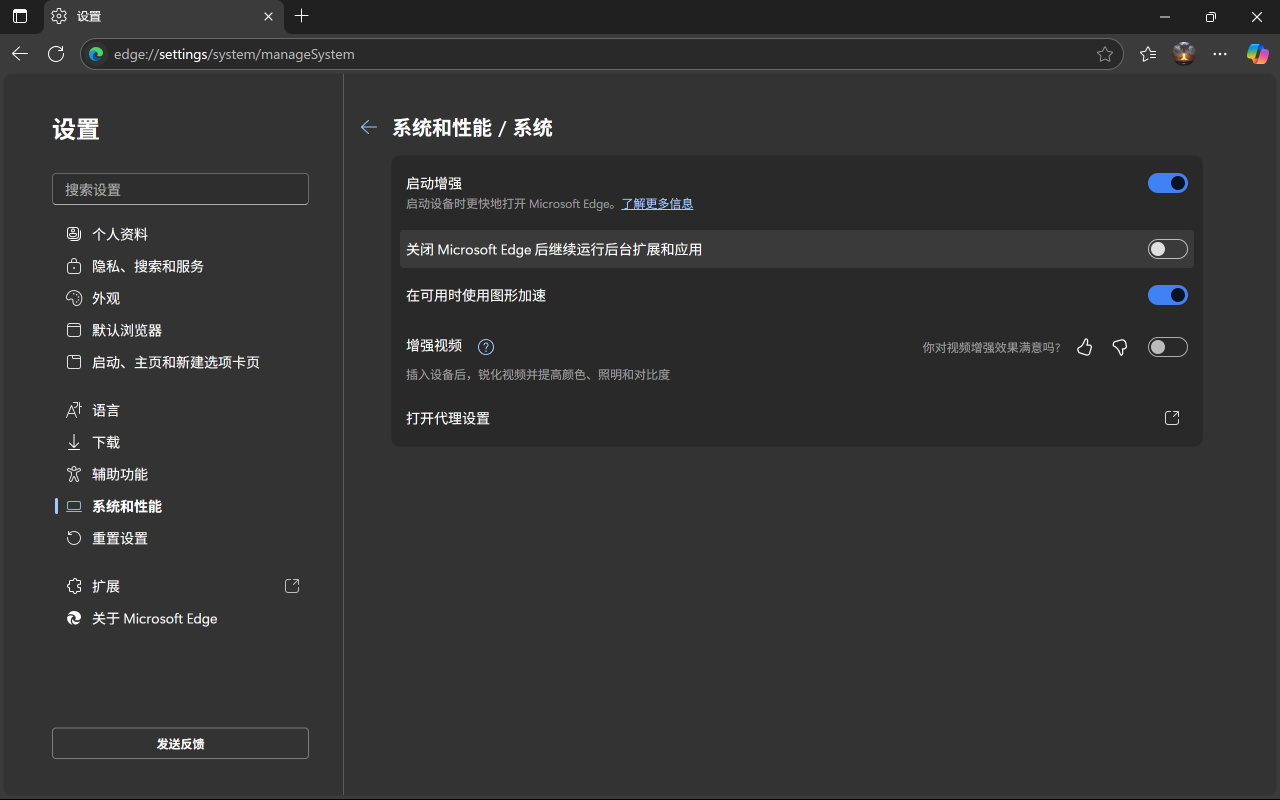The width and height of the screenshot is (1280, 800).
Task: Click the external link icon beside 扩展
Action: pos(292,586)
